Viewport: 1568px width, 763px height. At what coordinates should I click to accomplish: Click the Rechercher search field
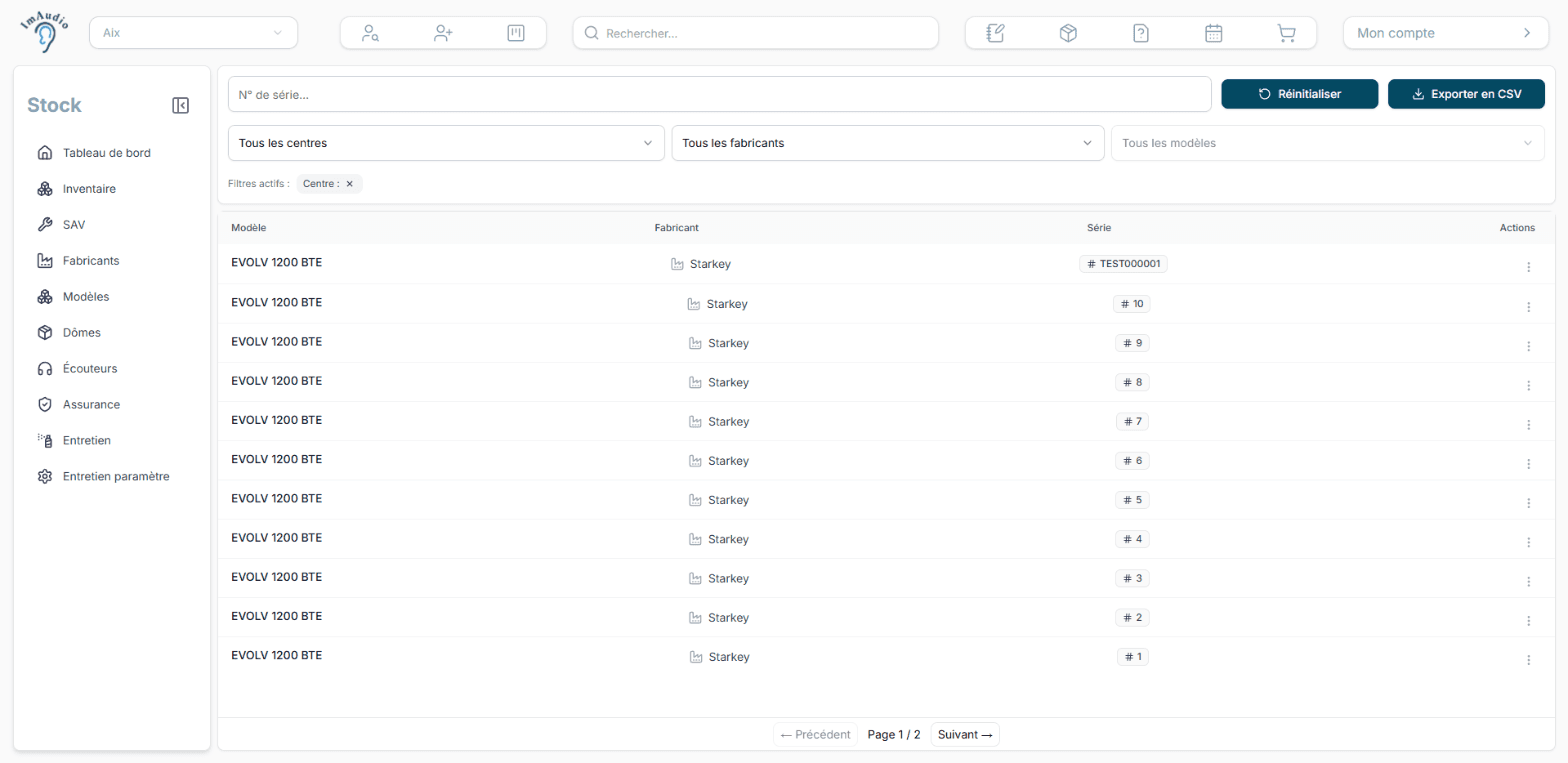tap(756, 33)
